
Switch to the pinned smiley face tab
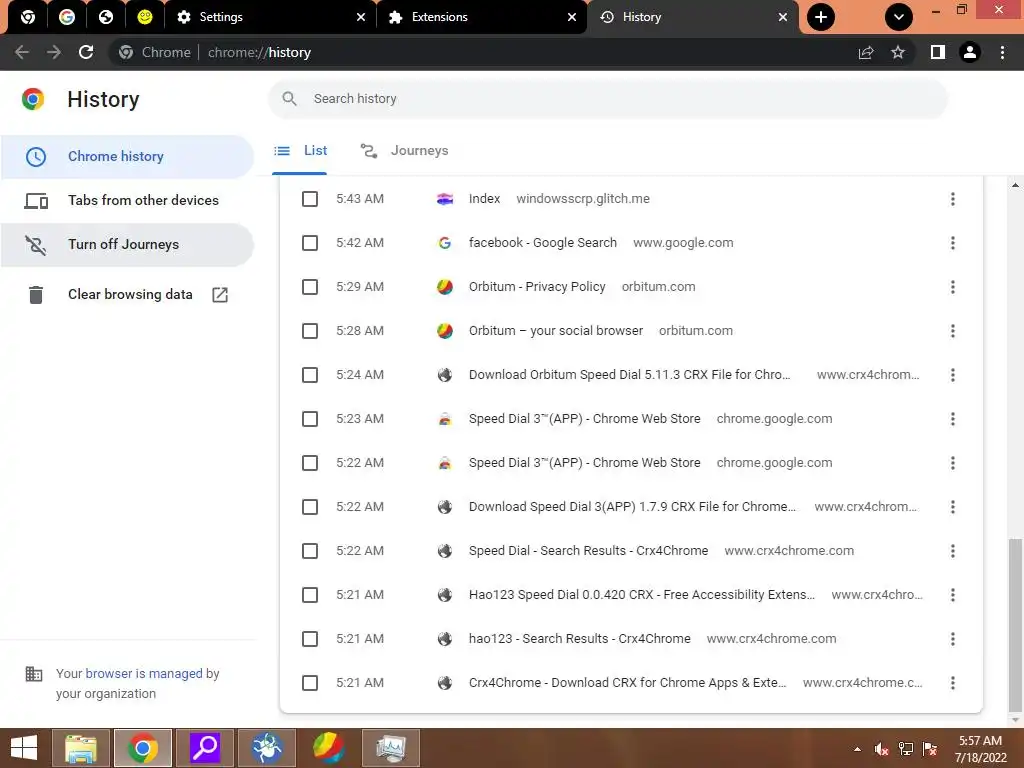point(145,17)
